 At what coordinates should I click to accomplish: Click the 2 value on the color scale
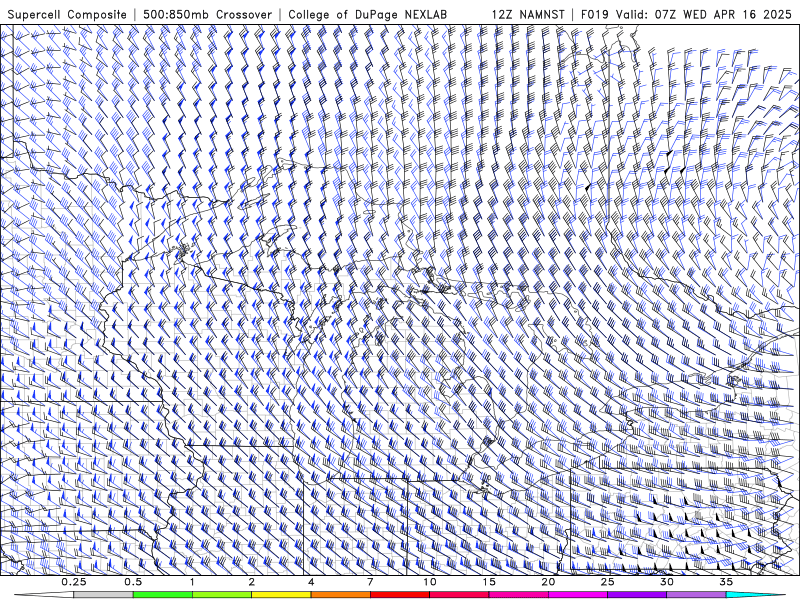(x=252, y=582)
